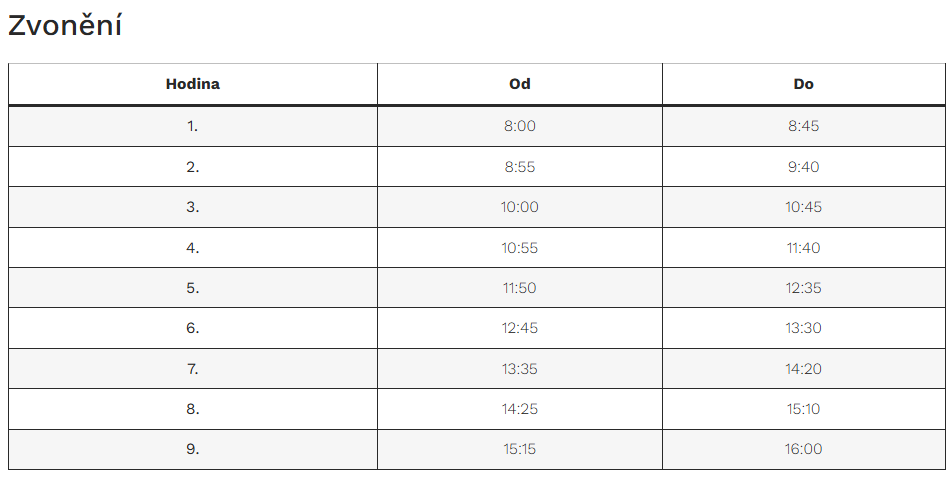The image size is (949, 487).
Task: Click the Zvonění page heading
Action: click(65, 27)
